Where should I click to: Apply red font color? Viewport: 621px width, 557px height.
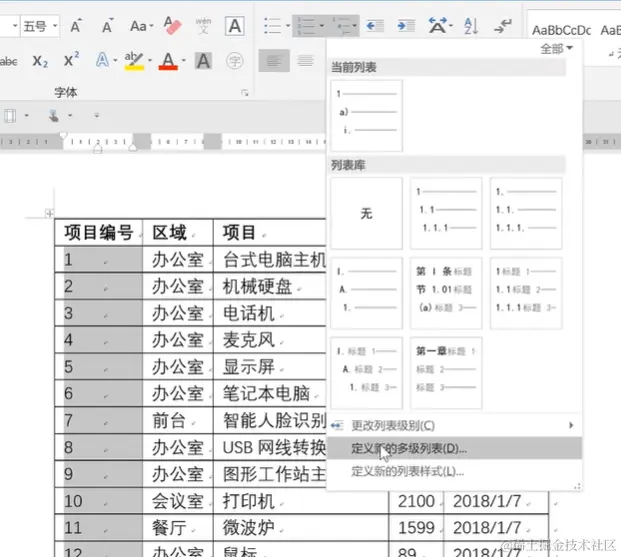pyautogui.click(x=168, y=61)
